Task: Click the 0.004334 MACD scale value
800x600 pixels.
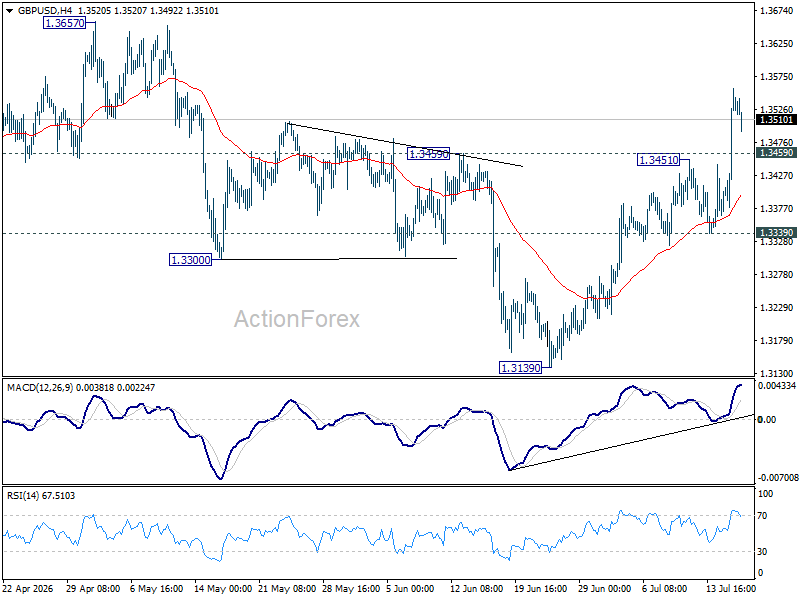Action: pos(777,386)
